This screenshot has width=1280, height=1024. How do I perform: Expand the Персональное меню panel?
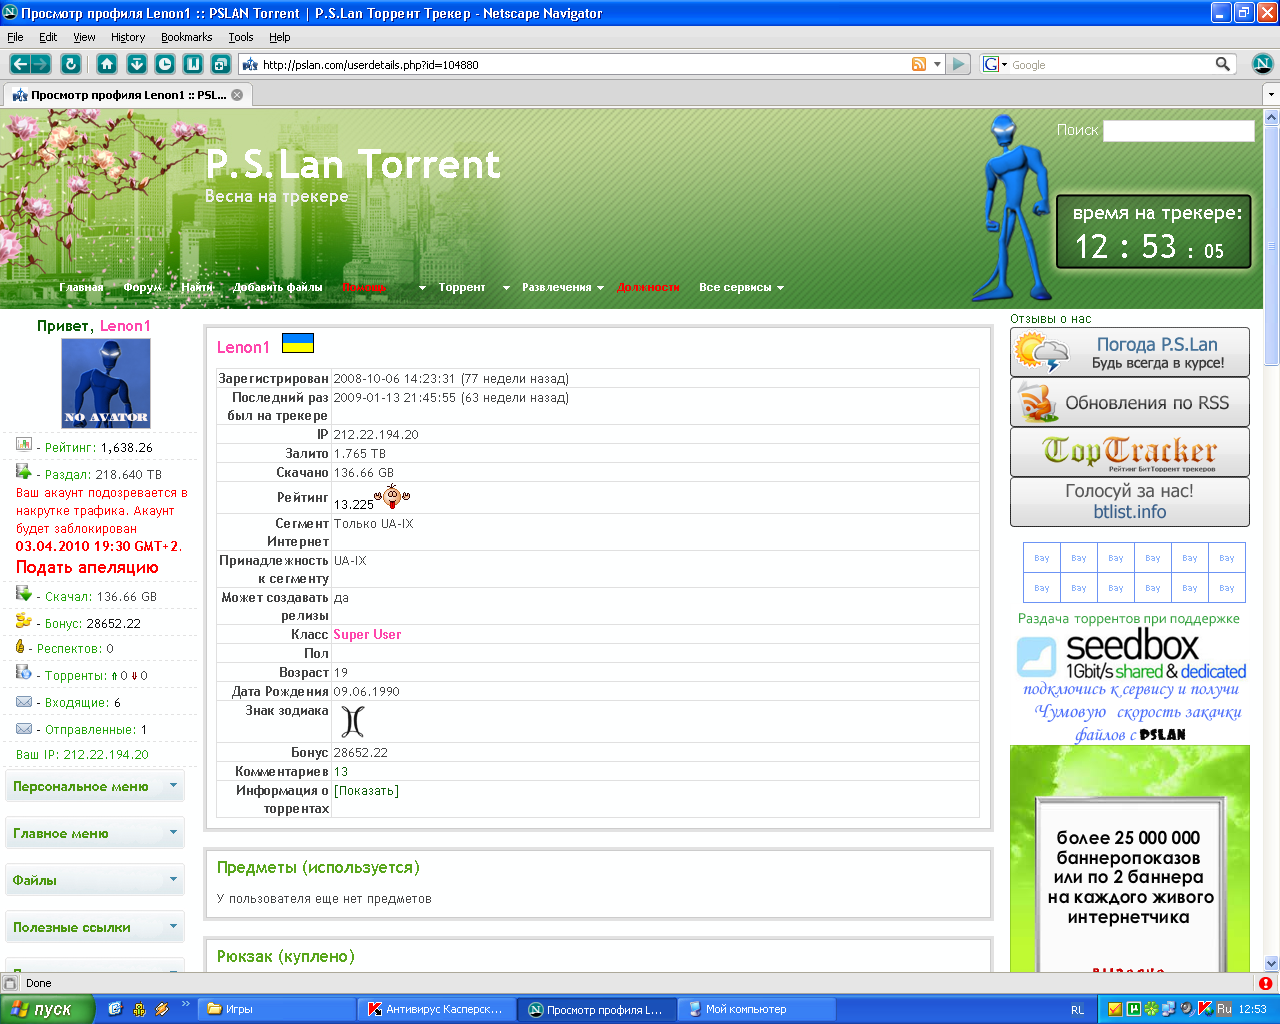(95, 786)
